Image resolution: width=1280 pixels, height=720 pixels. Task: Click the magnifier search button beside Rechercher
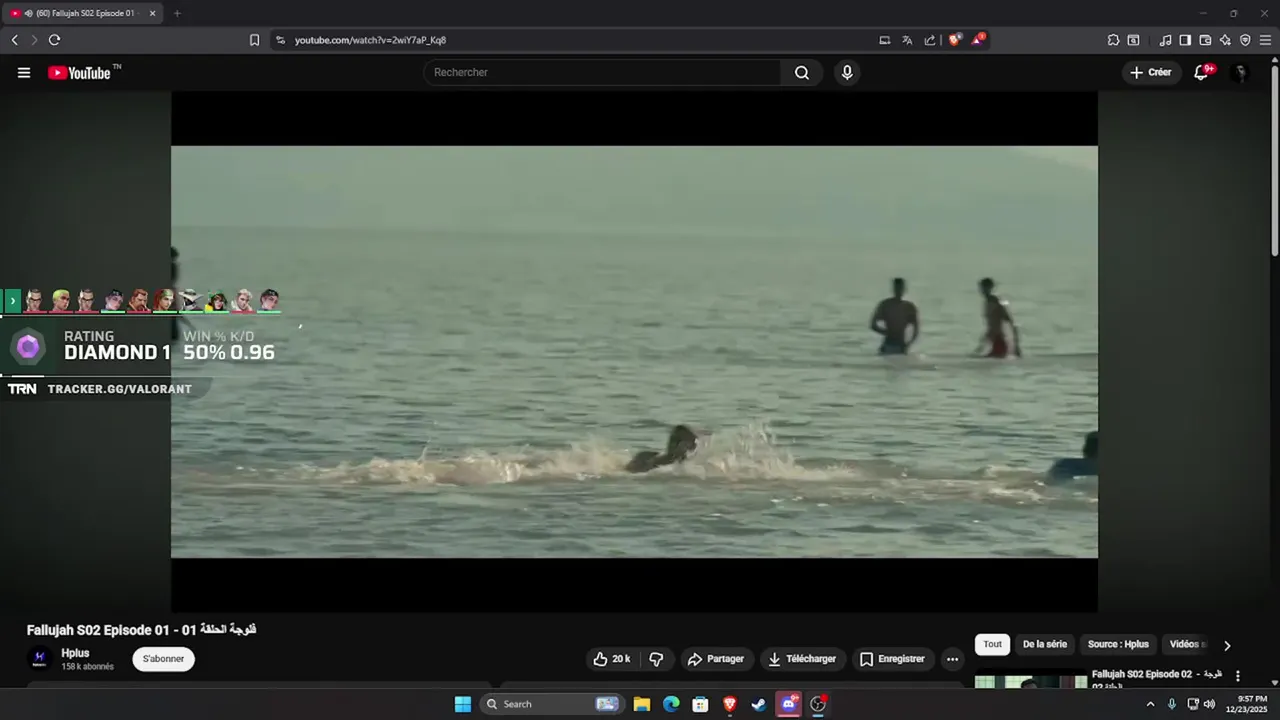coord(802,72)
